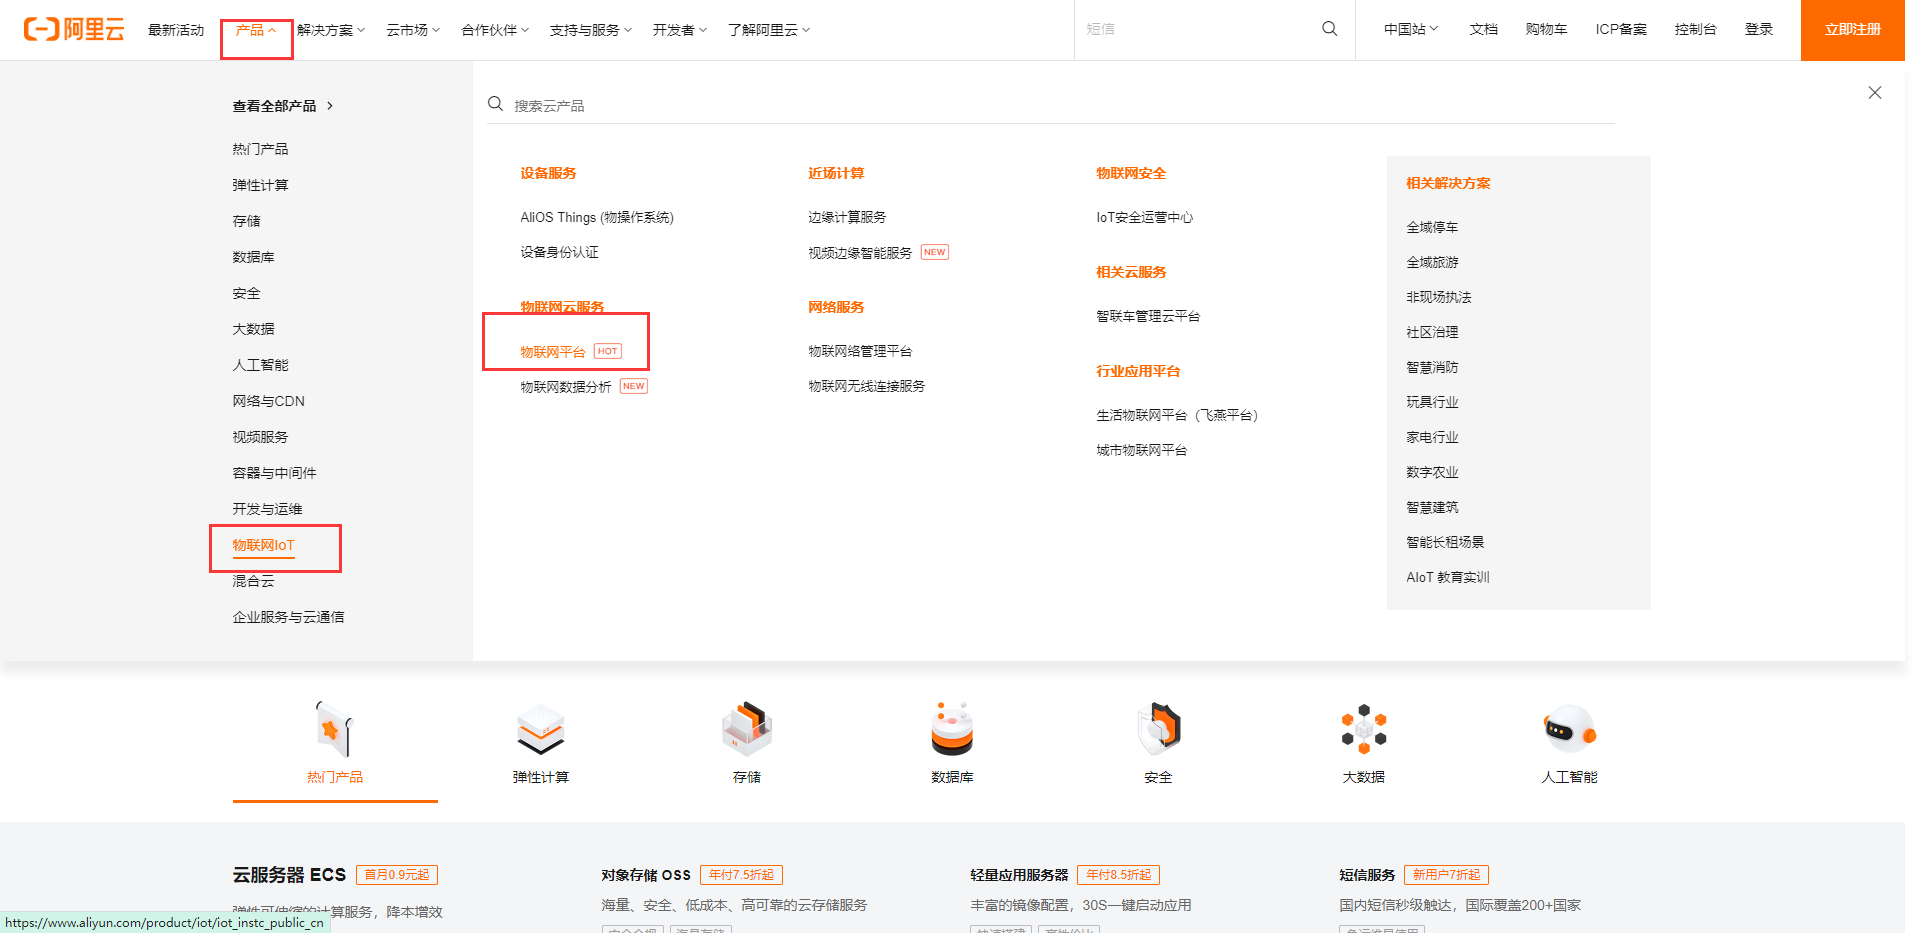Viewport: 1920px width, 933px height.
Task: Open IoT安全运营中心 link
Action: pos(1144,217)
